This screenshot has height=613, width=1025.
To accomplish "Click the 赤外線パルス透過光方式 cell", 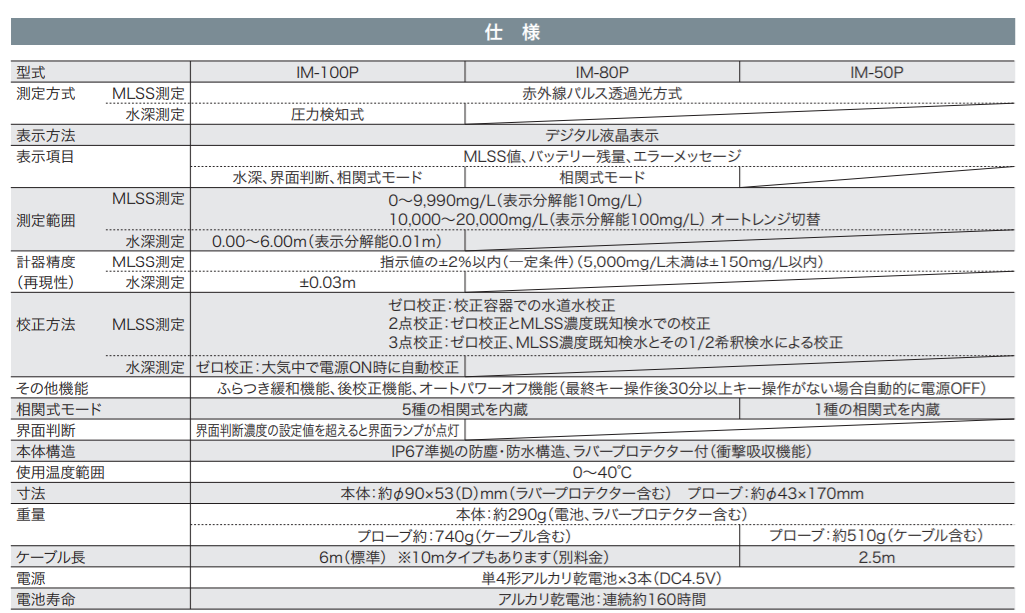I will pos(601,93).
